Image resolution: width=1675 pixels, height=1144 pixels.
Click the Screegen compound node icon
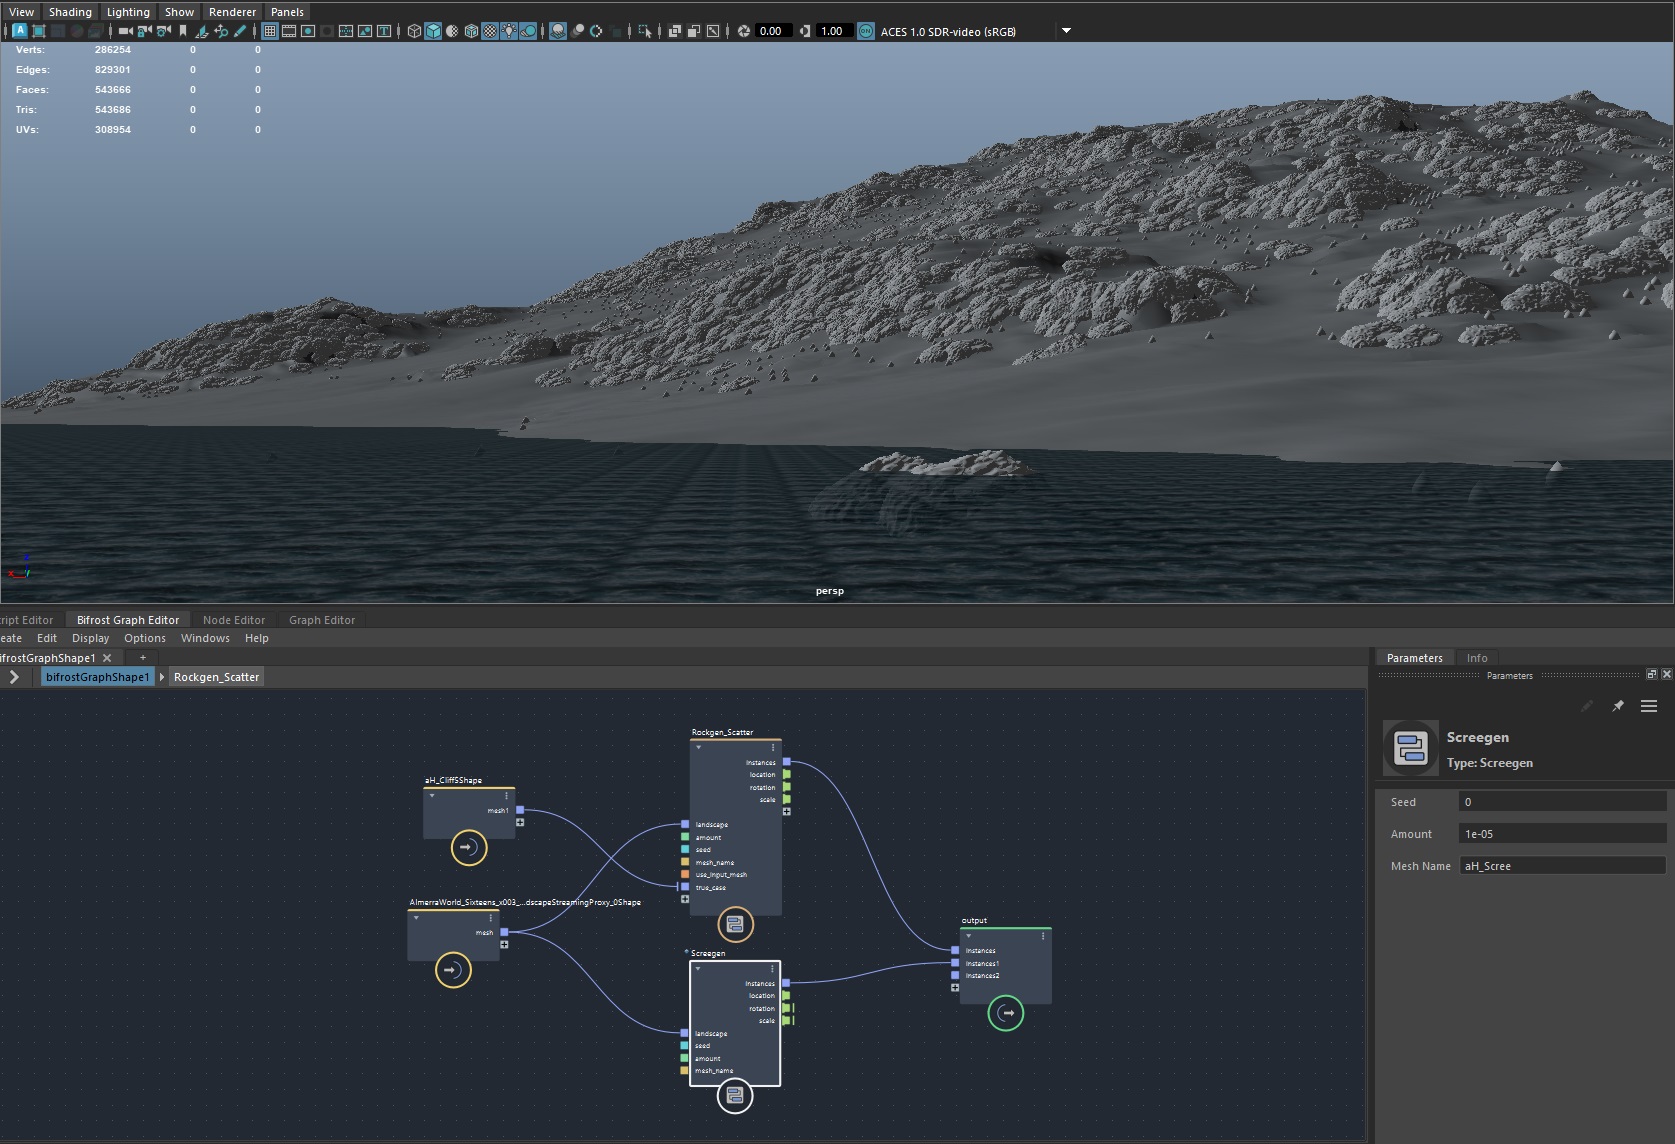point(735,1096)
